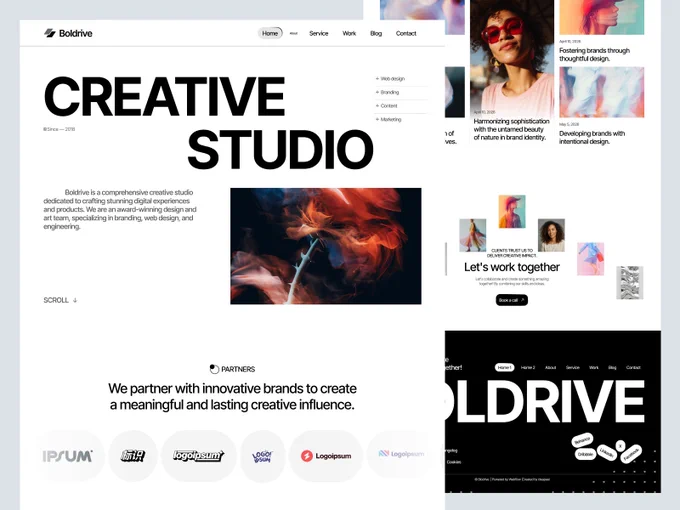
Task: Click the Facebook social pill
Action: (631, 454)
